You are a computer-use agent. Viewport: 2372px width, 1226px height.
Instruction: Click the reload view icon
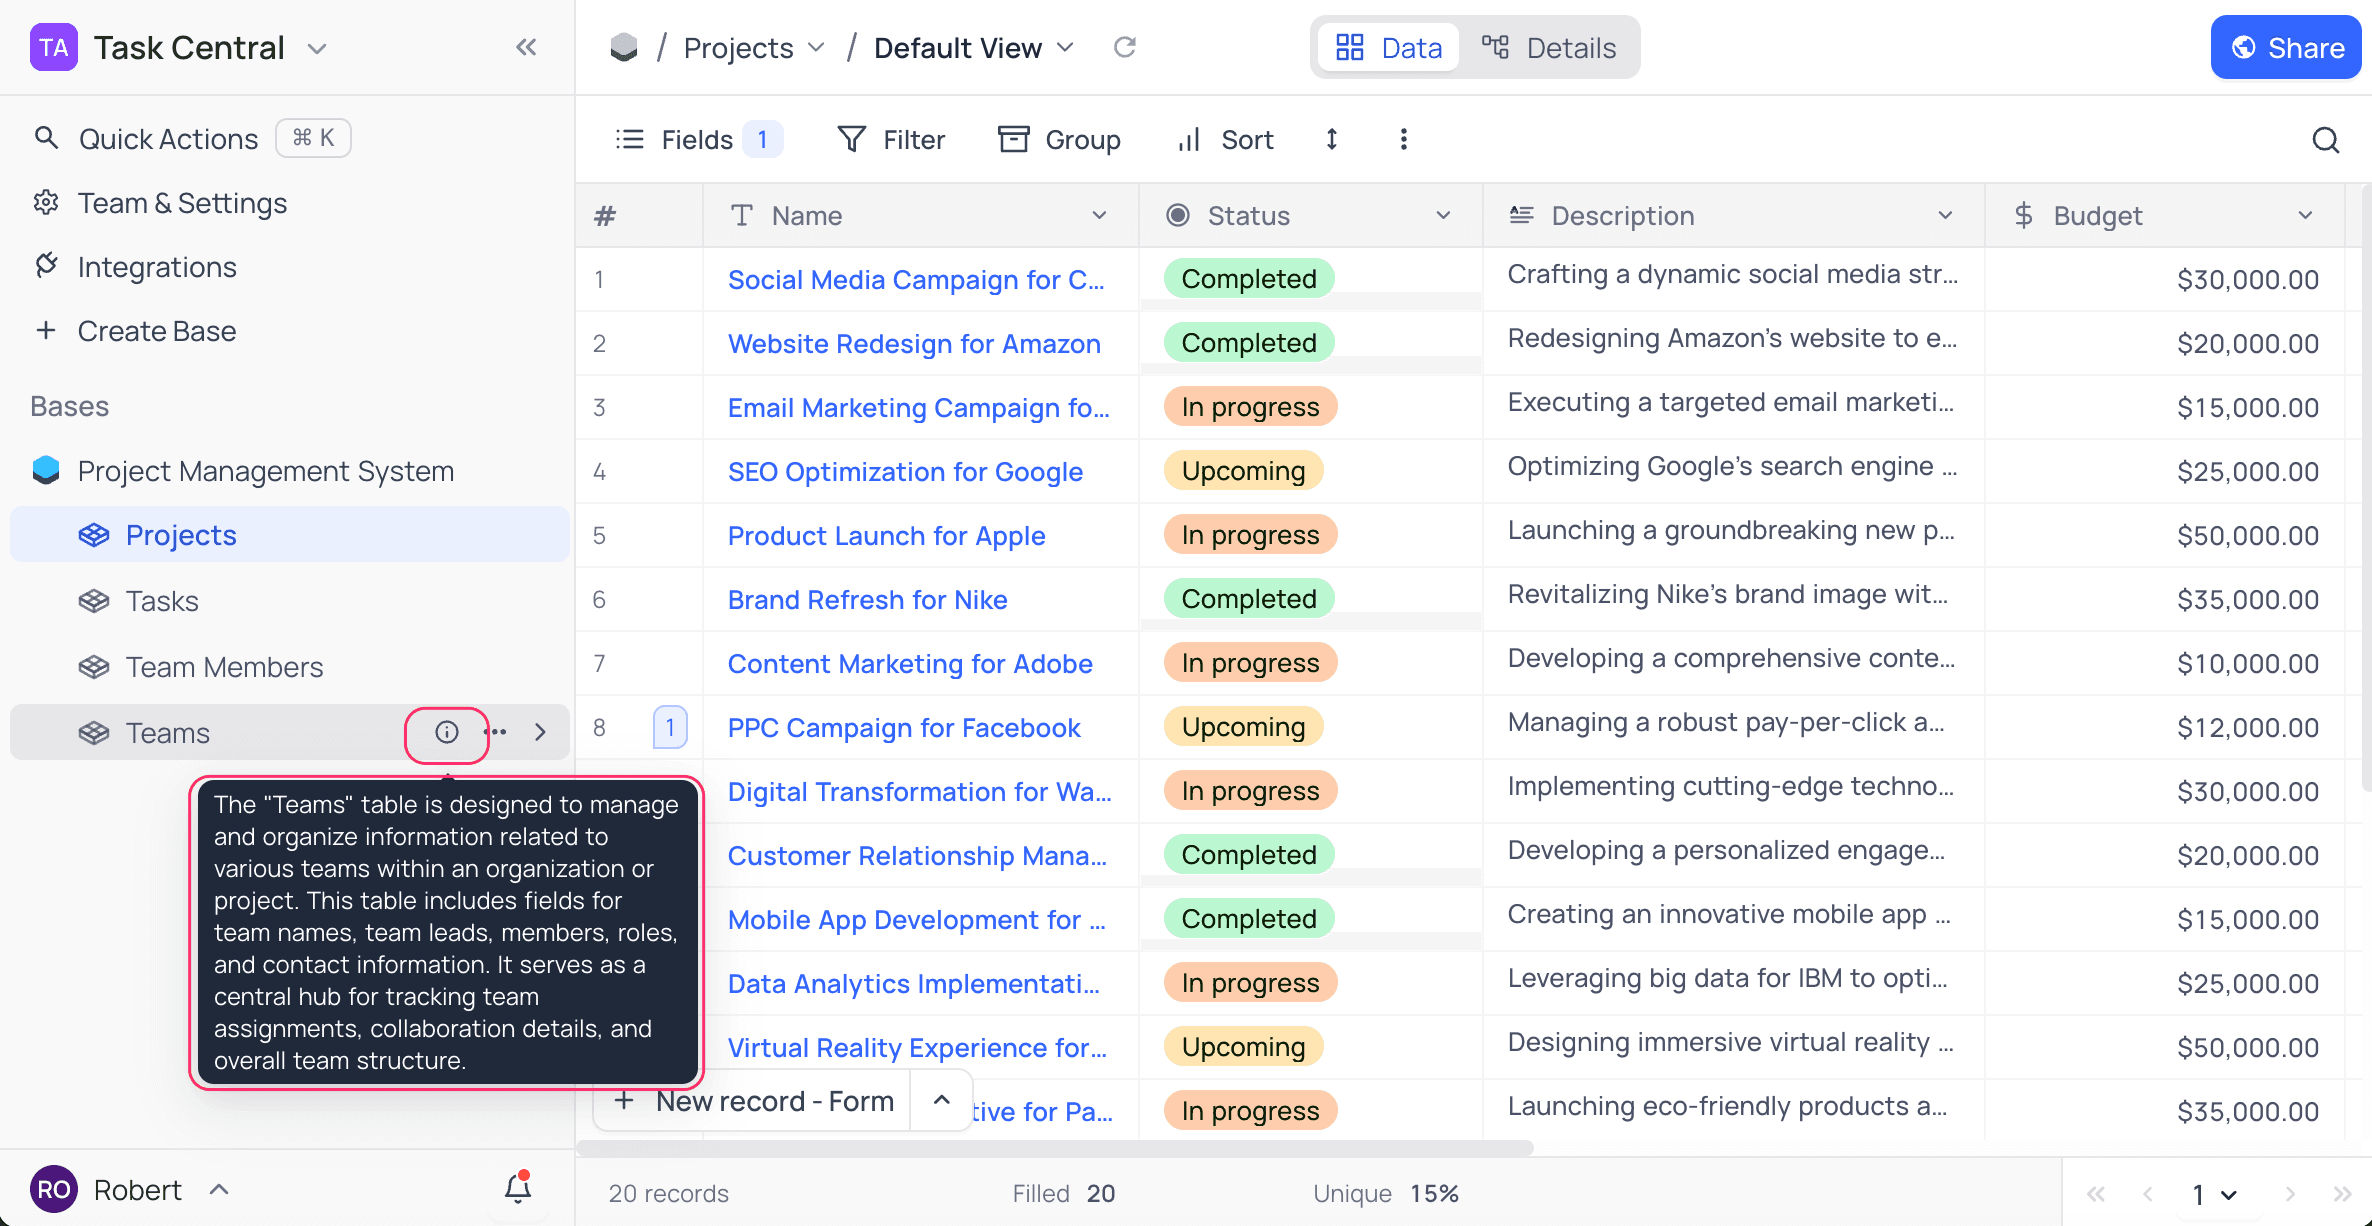(x=1125, y=47)
